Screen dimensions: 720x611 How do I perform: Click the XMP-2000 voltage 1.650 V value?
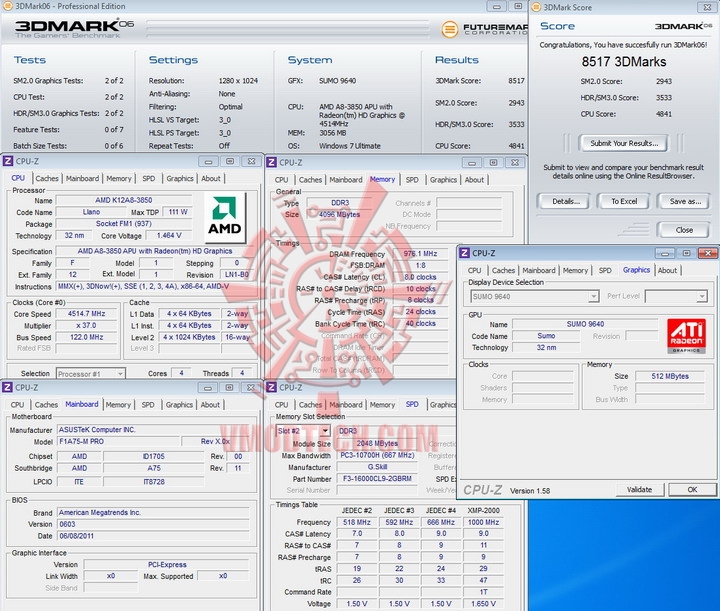coord(483,604)
